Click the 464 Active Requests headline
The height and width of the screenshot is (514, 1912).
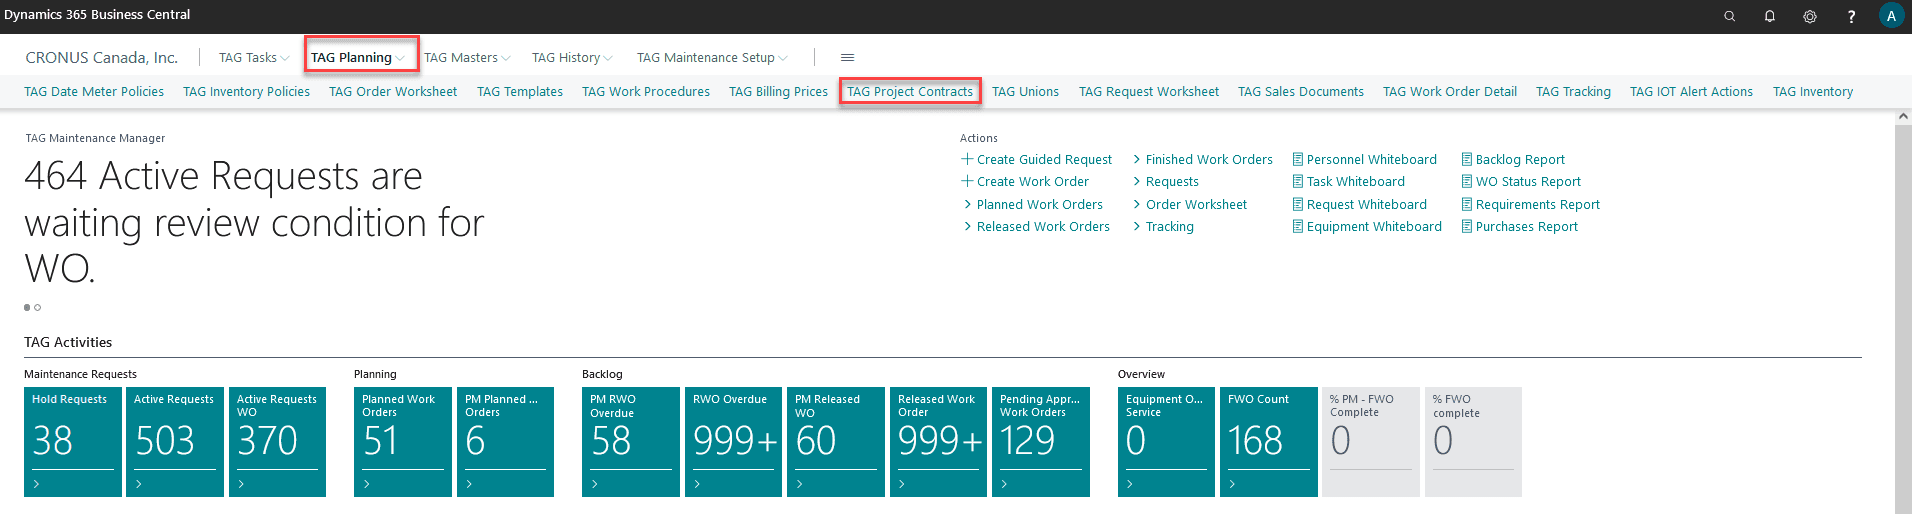[254, 222]
